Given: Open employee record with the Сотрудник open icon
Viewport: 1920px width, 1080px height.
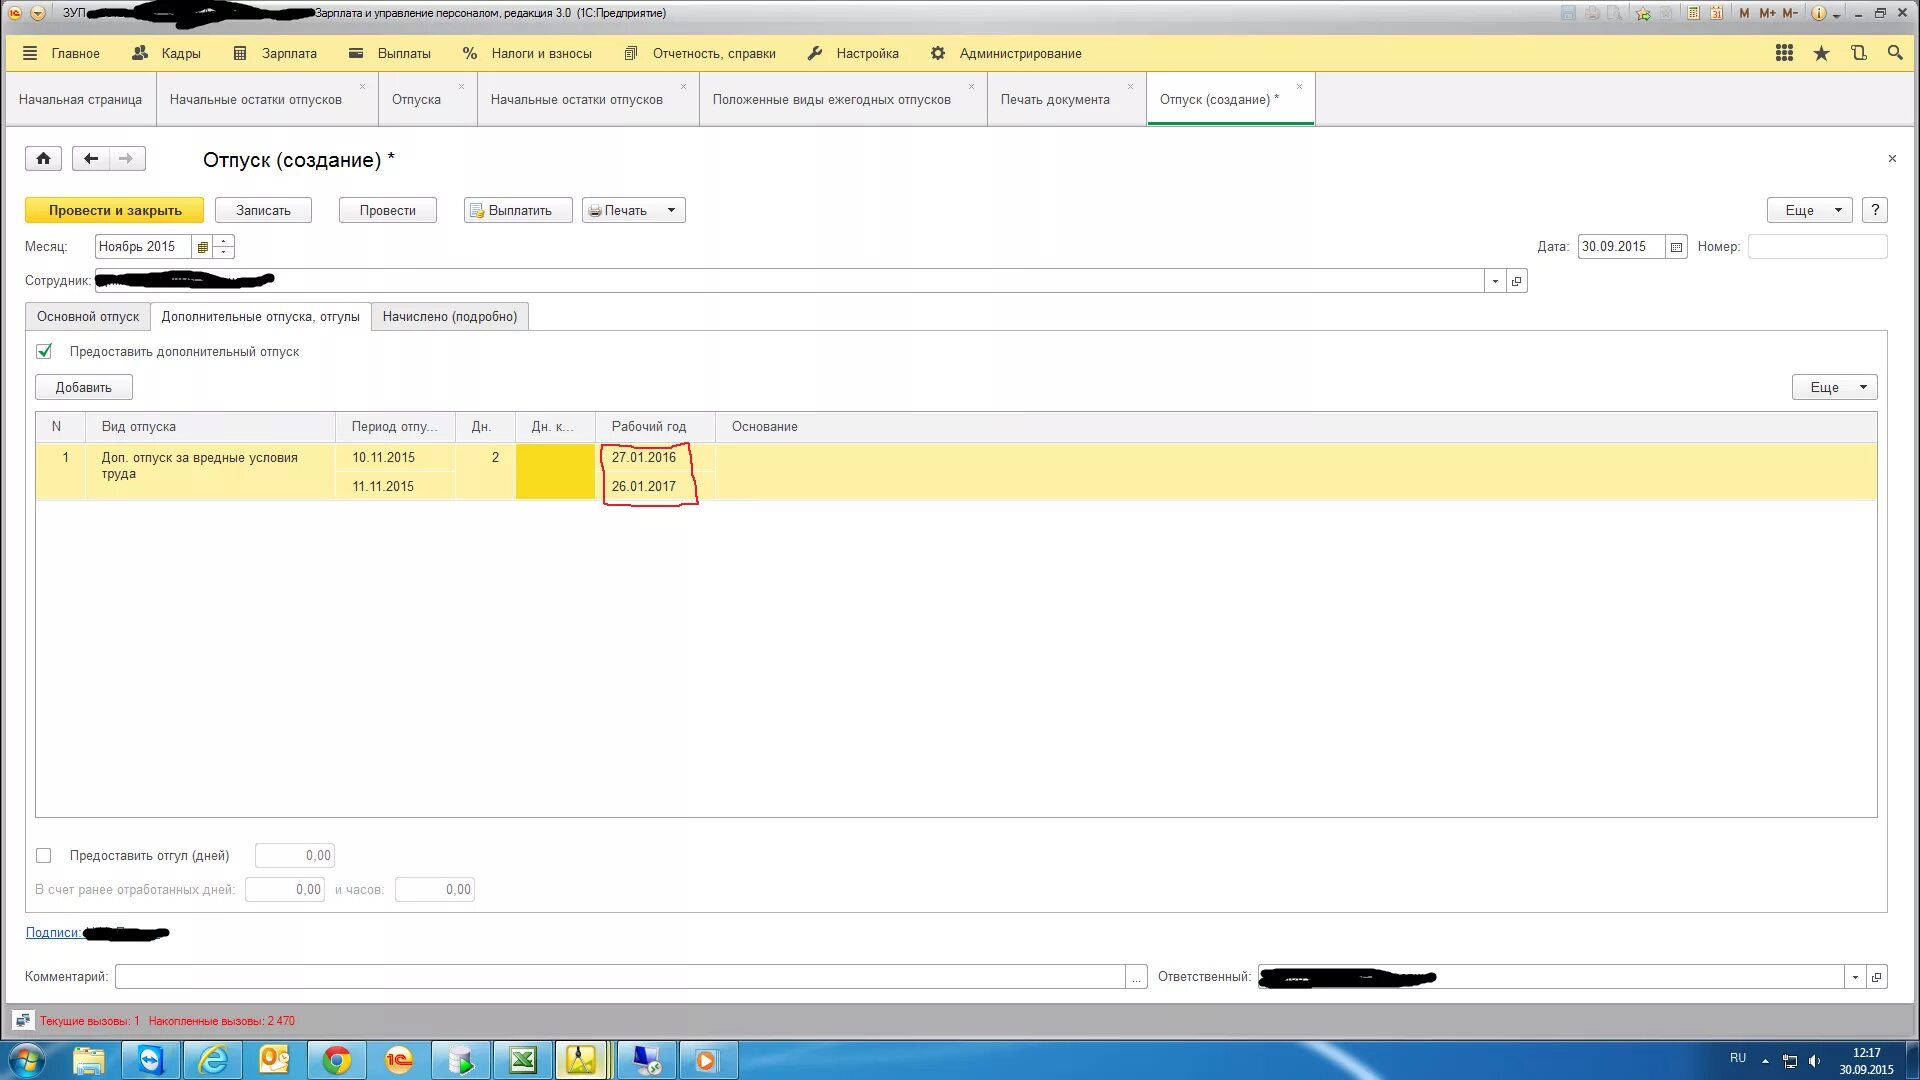Looking at the screenshot, I should (1517, 281).
